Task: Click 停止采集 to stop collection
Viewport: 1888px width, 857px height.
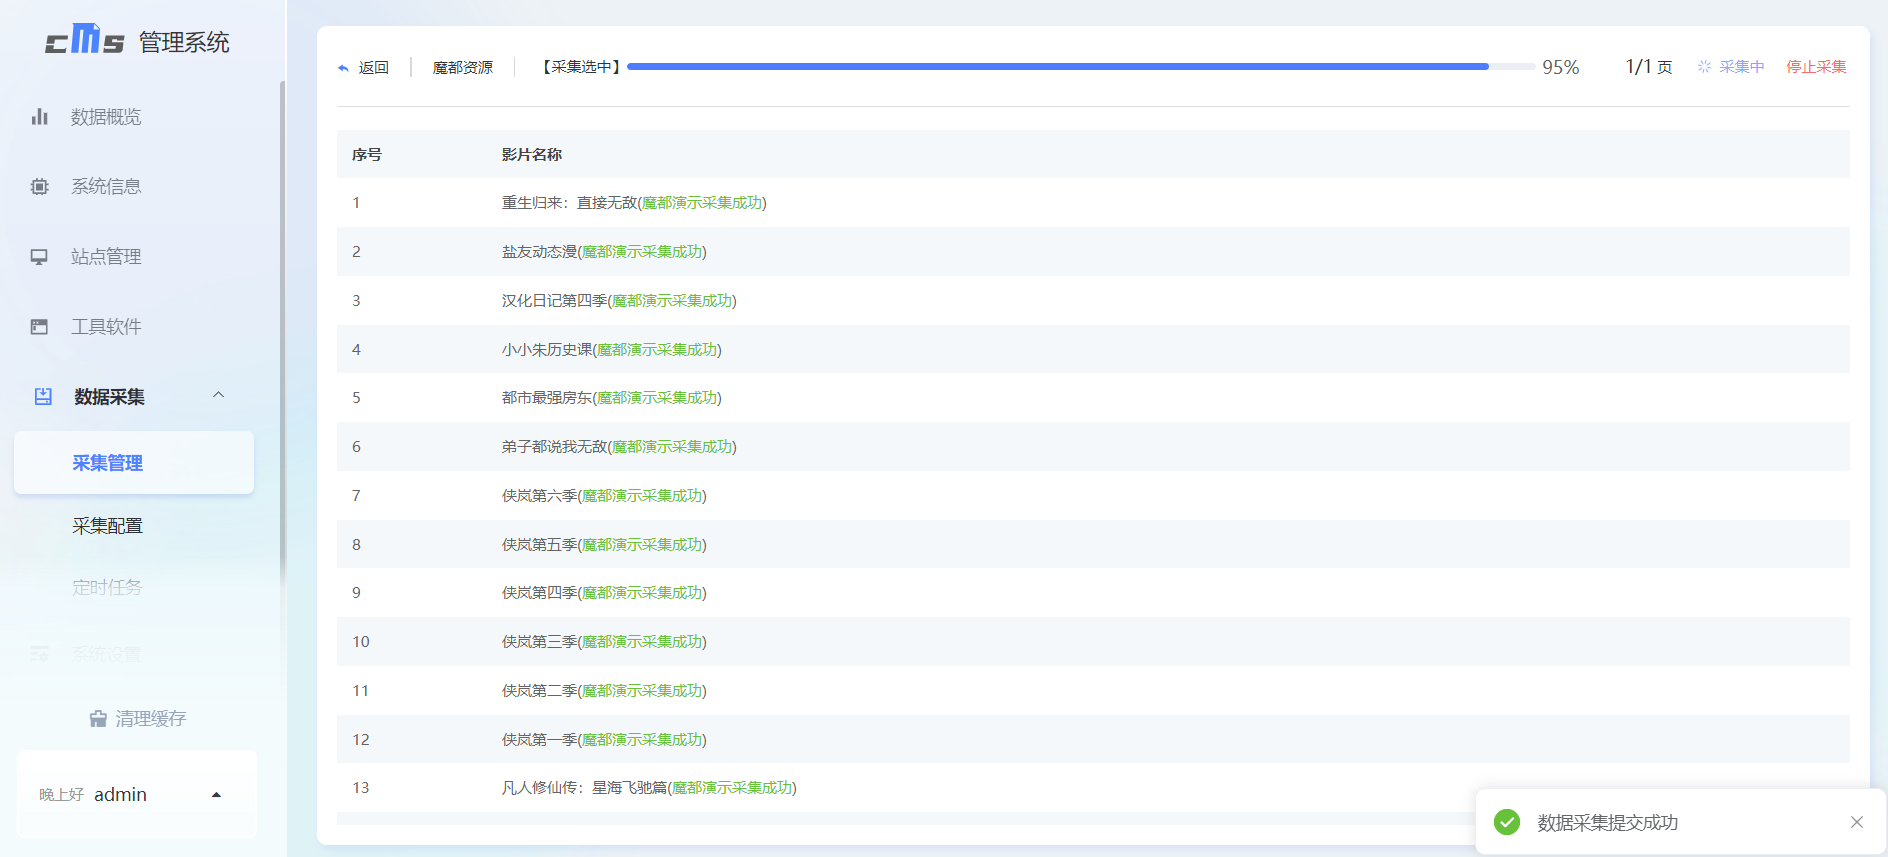Action: pyautogui.click(x=1816, y=67)
